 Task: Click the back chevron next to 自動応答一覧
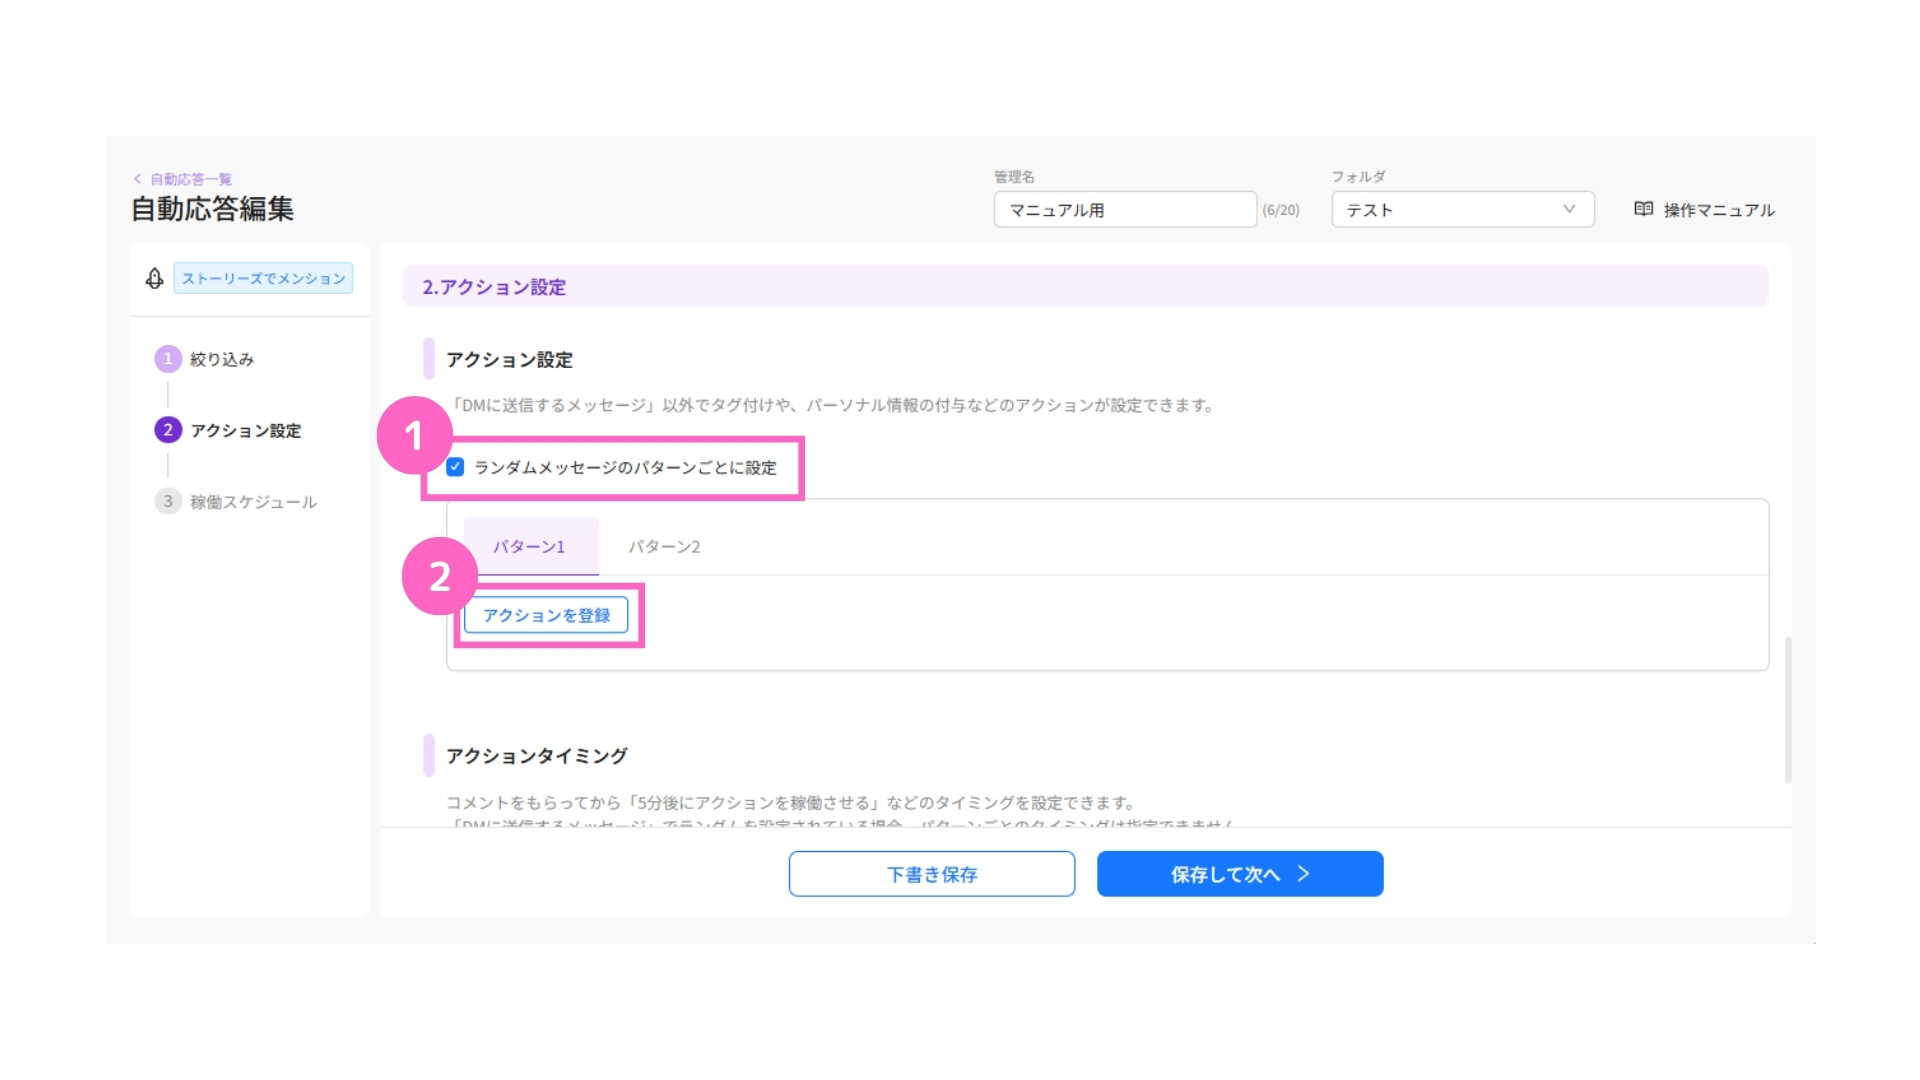click(x=137, y=179)
